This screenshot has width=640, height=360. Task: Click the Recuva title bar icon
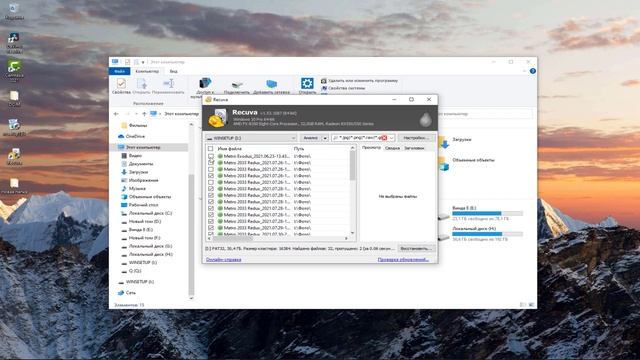[x=209, y=100]
